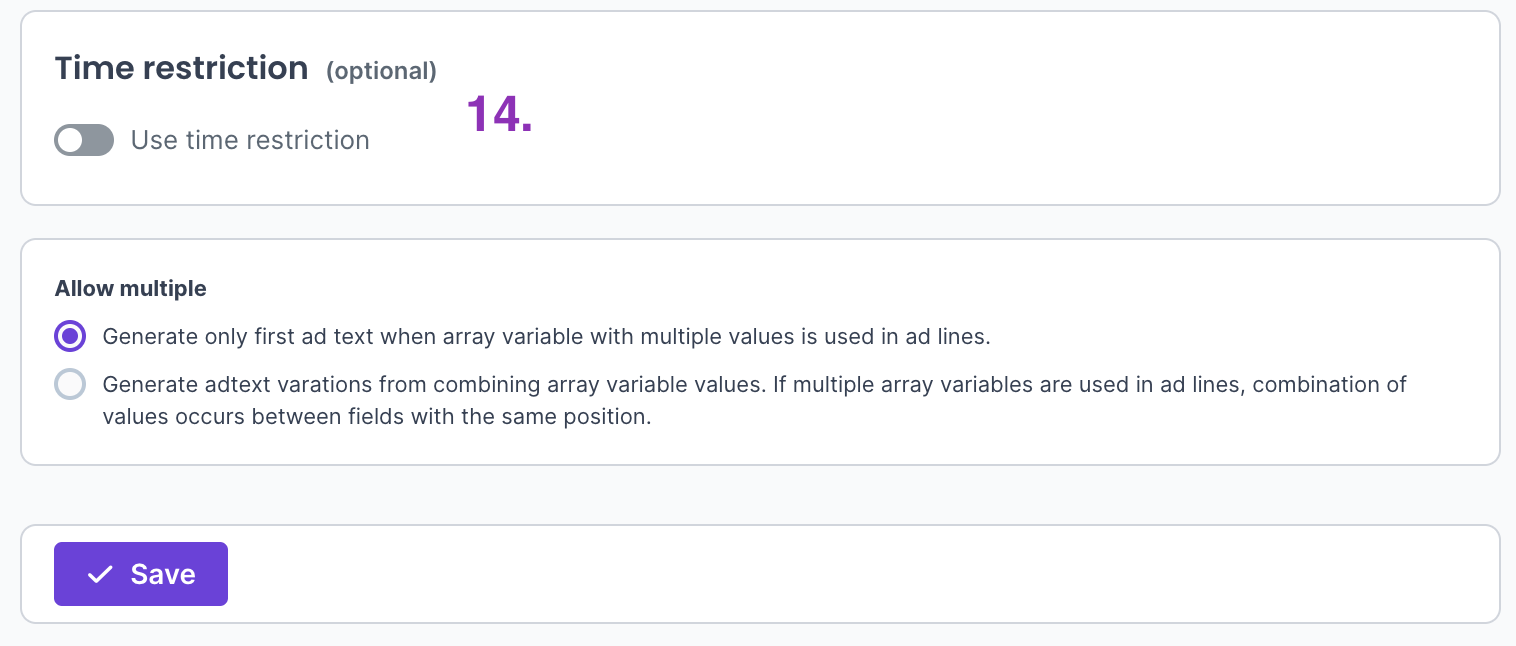This screenshot has width=1516, height=646.
Task: Click the '(optional)' text beside the heading
Action: pos(381,71)
